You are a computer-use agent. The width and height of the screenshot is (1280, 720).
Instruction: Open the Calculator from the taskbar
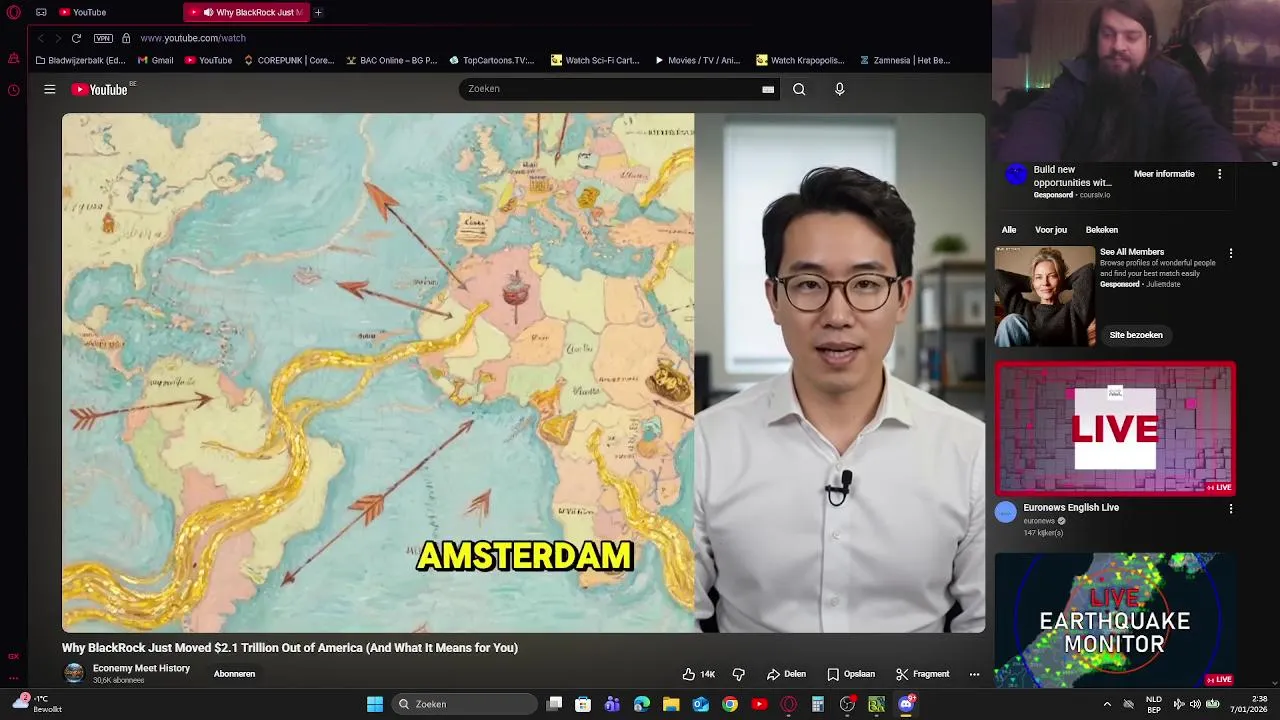pyautogui.click(x=818, y=704)
